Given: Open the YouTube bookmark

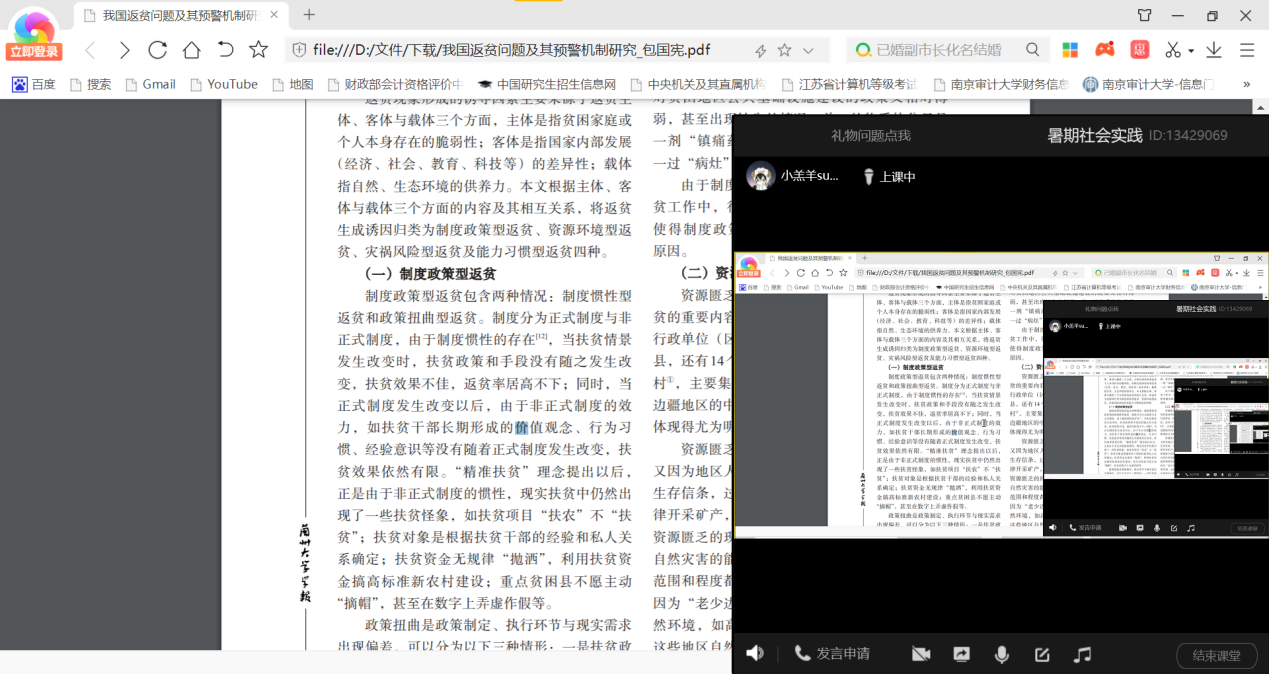Looking at the screenshot, I should pyautogui.click(x=222, y=85).
